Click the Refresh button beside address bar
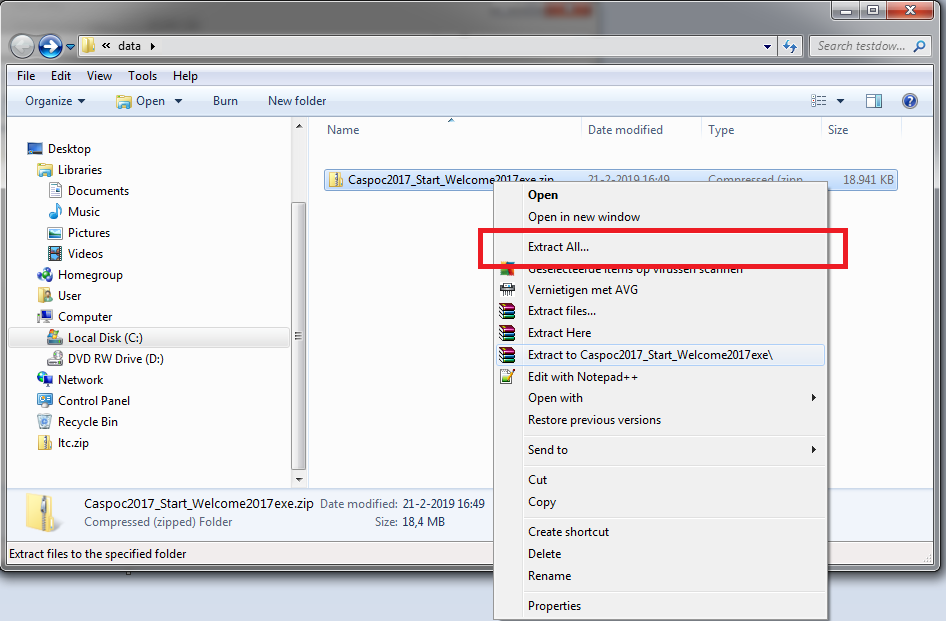 tap(790, 46)
